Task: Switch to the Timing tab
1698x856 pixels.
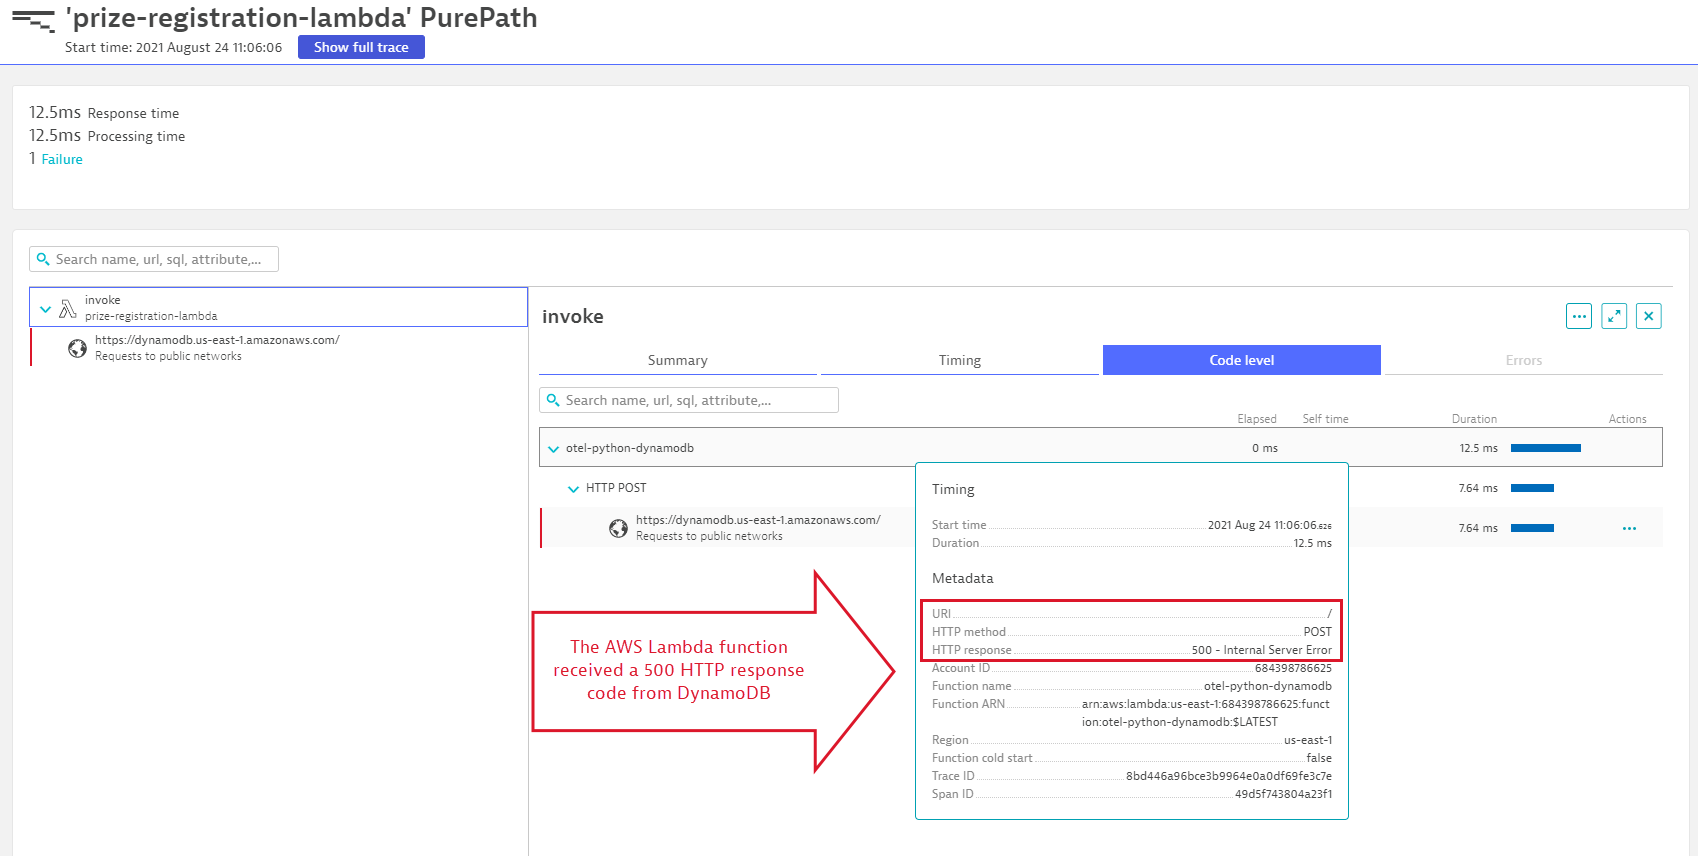Action: [960, 360]
